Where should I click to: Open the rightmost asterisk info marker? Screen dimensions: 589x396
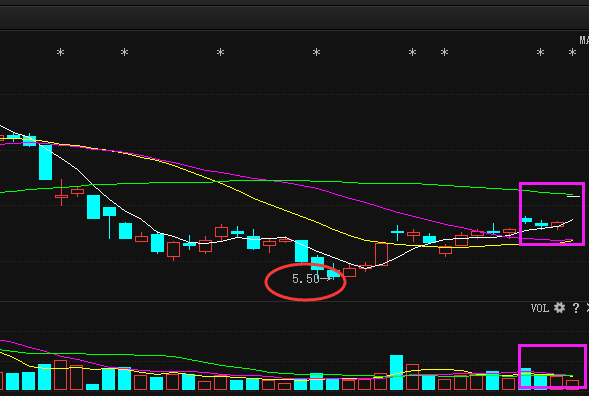click(x=572, y=52)
